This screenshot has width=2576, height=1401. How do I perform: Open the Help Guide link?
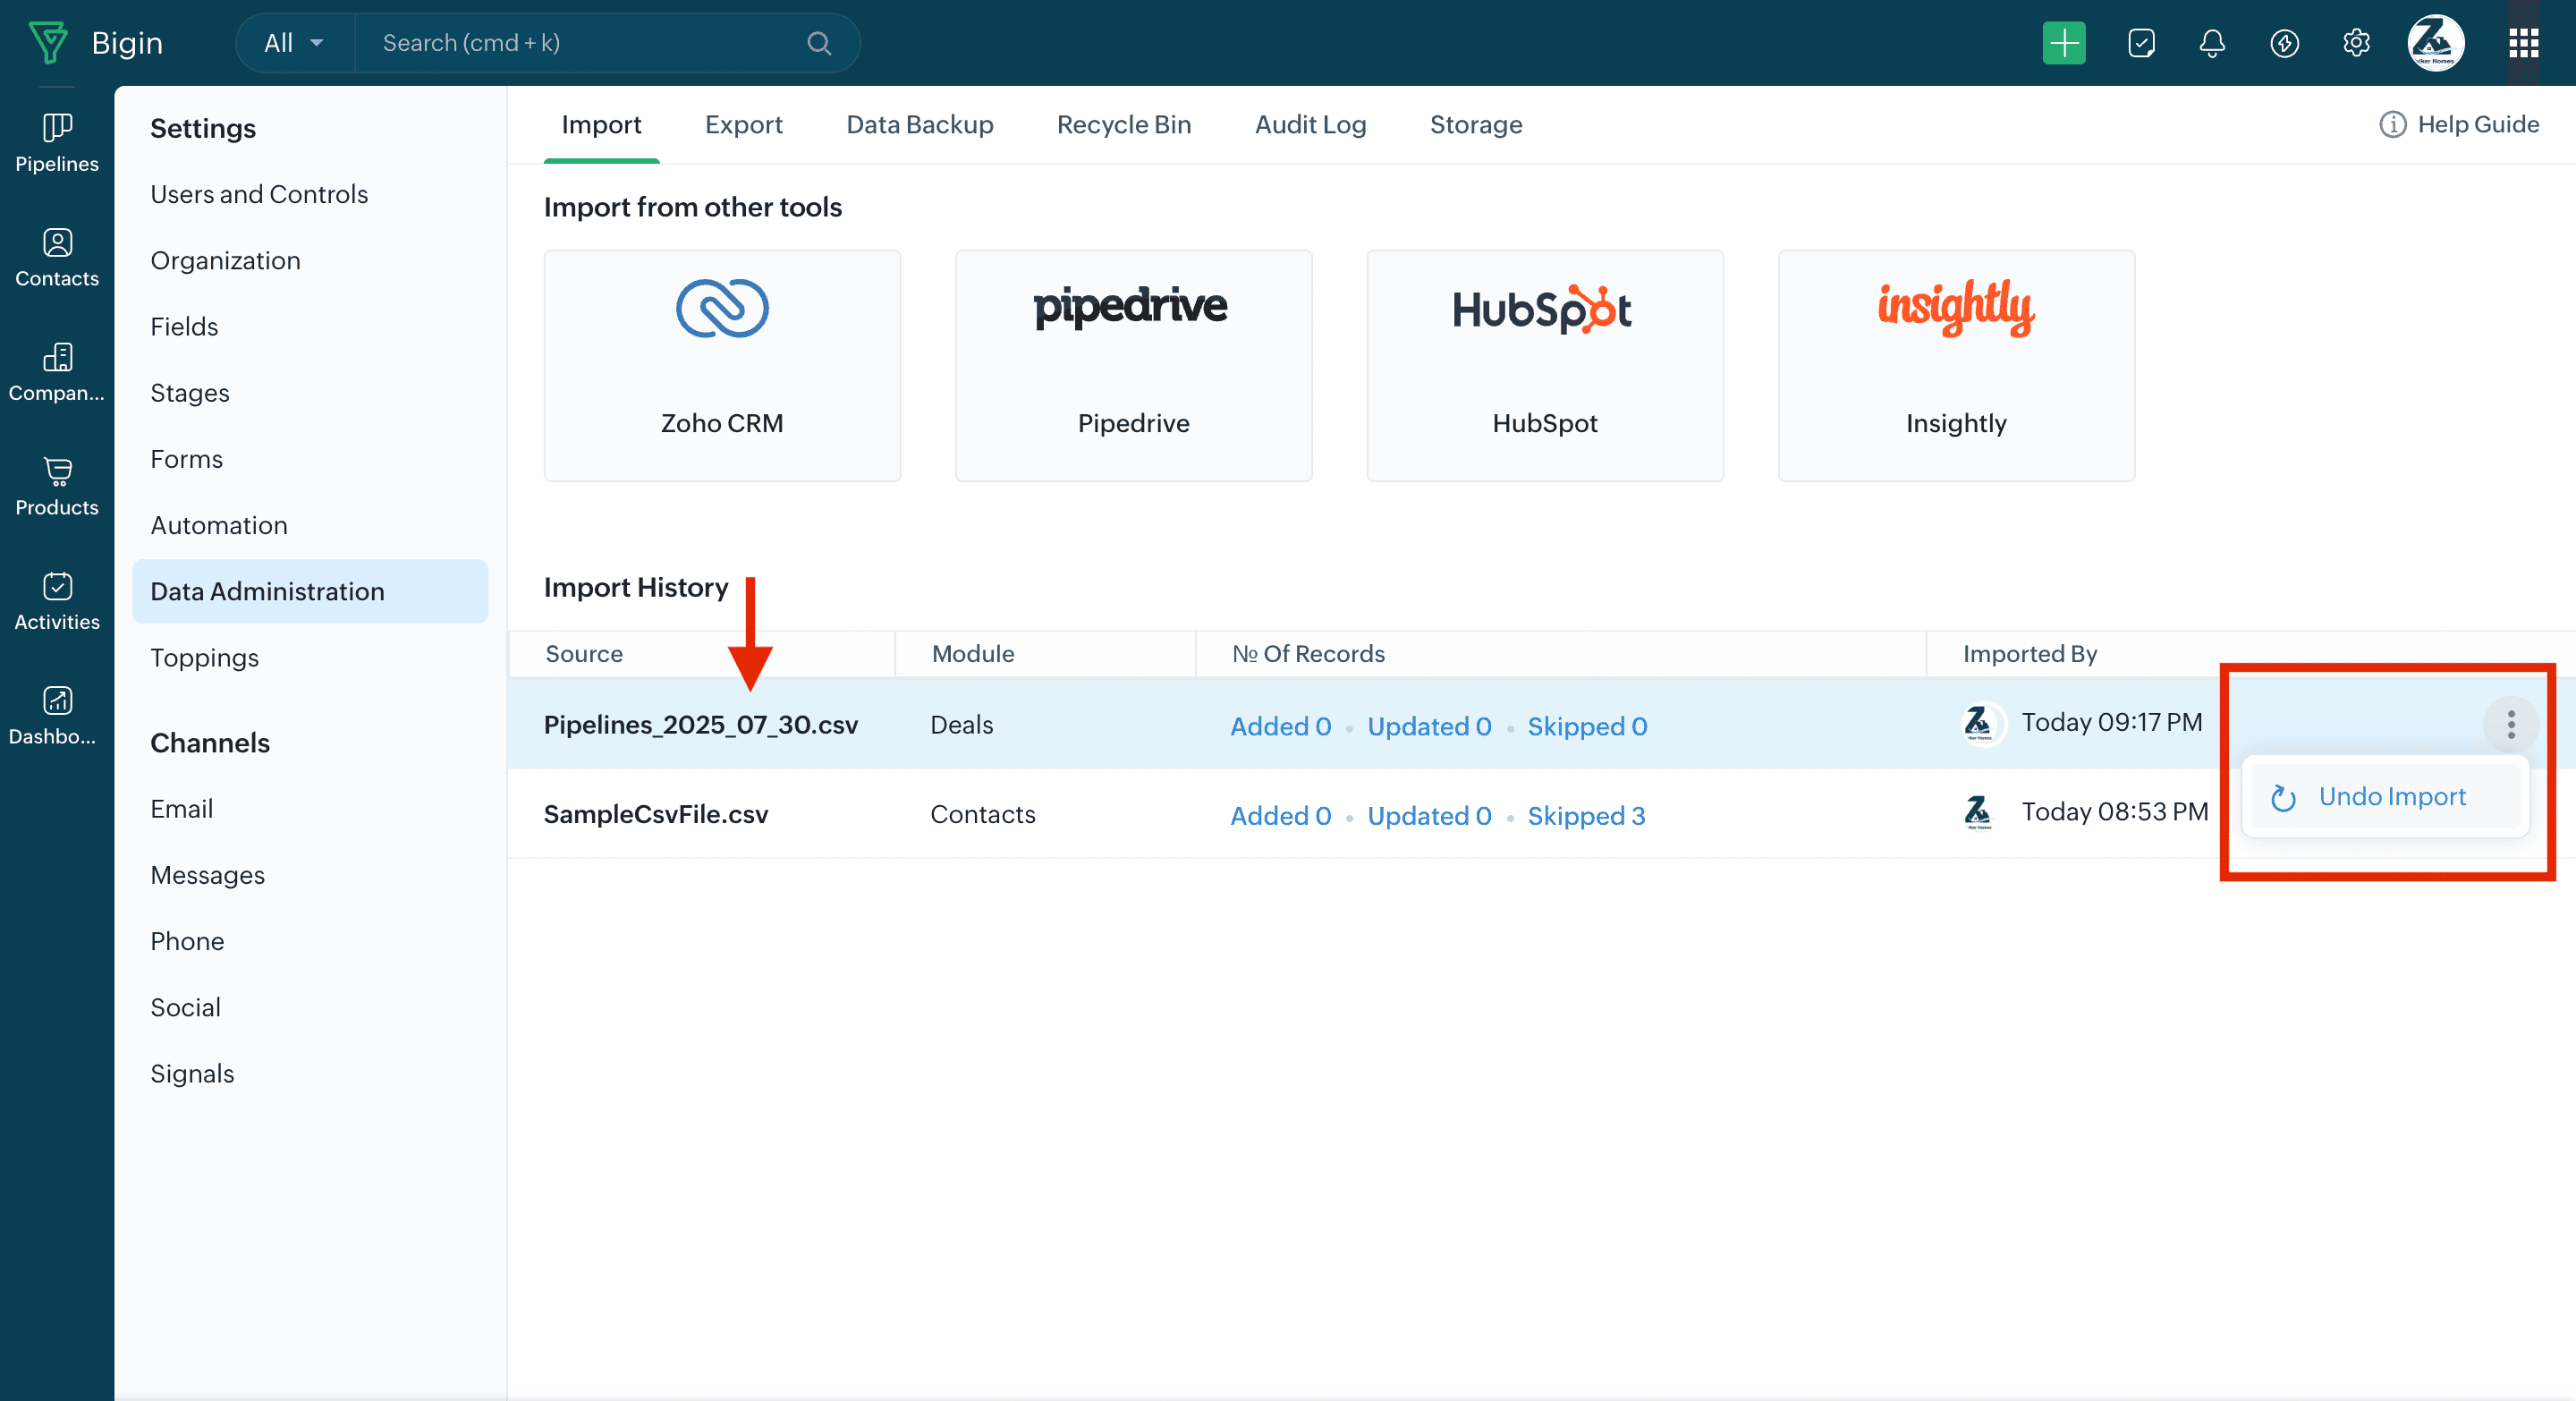[2460, 124]
